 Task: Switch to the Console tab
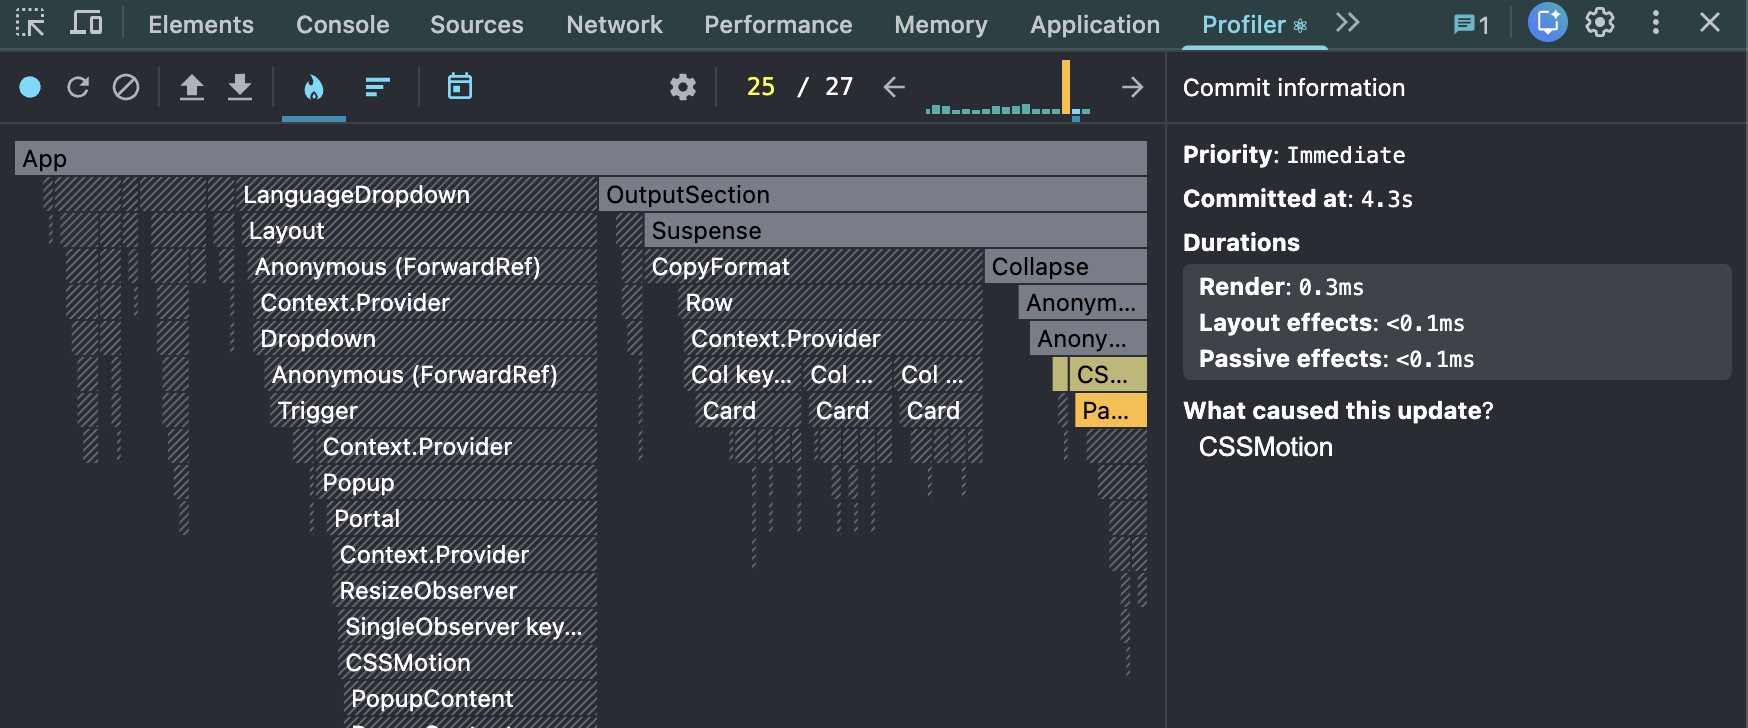[342, 25]
